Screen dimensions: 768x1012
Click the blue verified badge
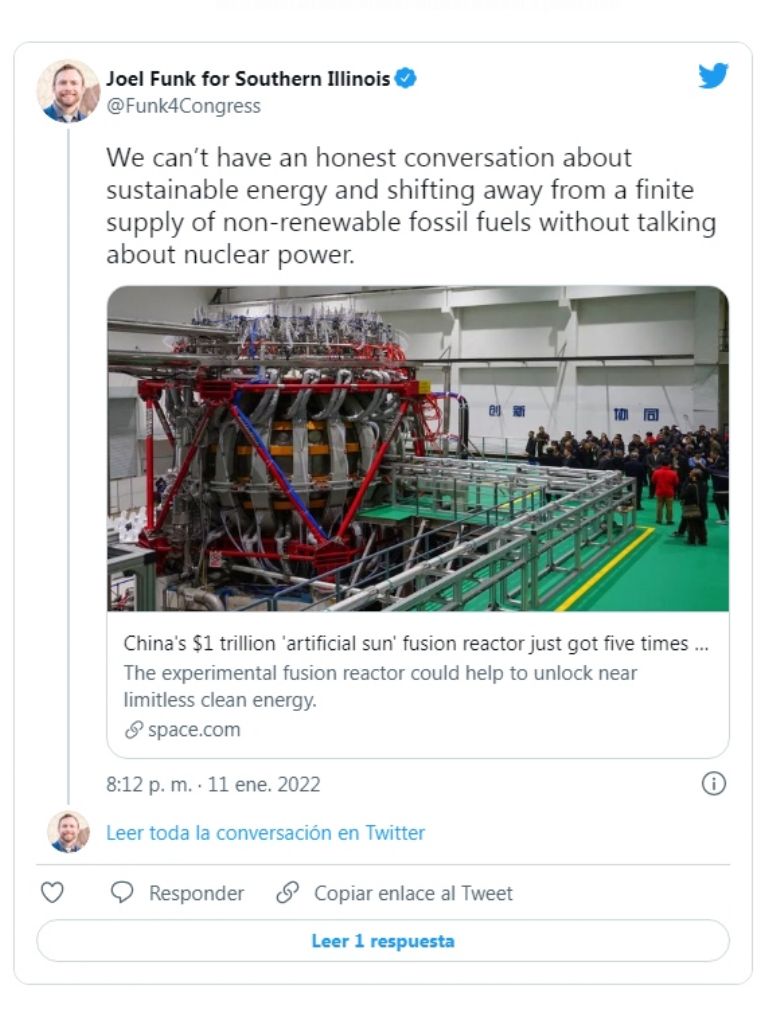pos(405,79)
